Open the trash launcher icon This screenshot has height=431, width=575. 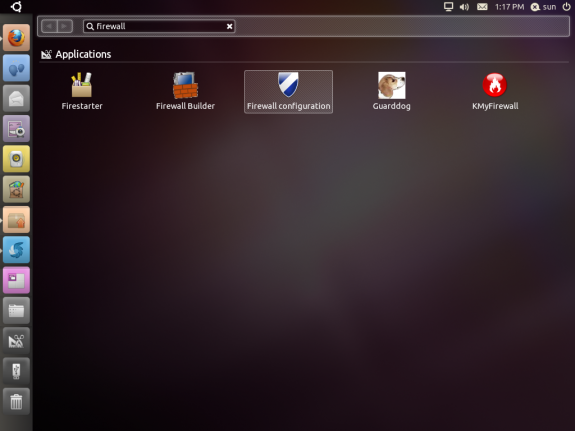[16, 401]
